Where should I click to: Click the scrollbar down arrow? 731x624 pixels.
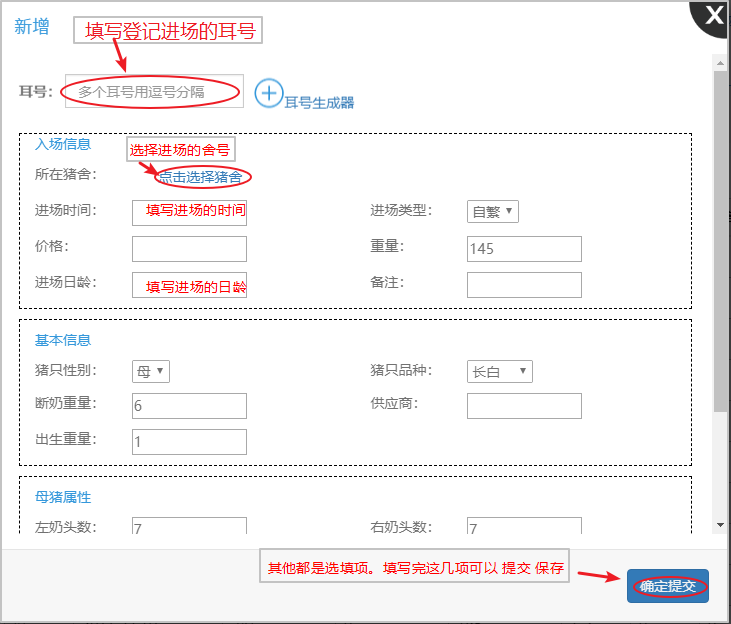[720, 524]
